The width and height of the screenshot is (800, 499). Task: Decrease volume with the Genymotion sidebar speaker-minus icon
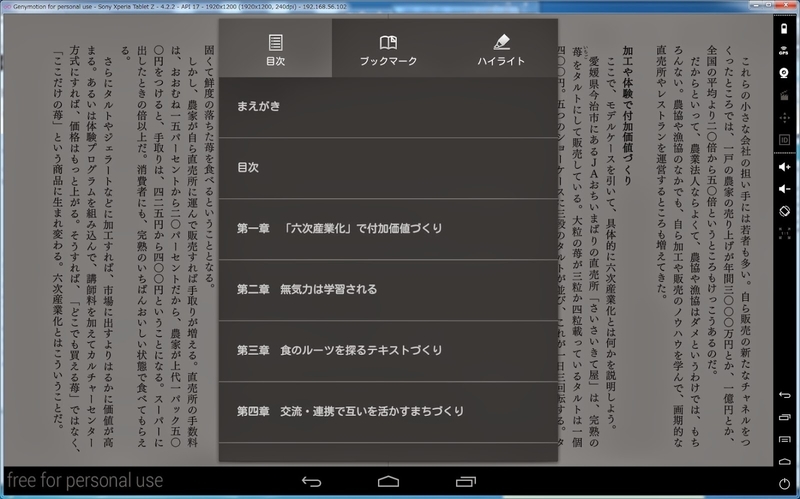[x=784, y=189]
